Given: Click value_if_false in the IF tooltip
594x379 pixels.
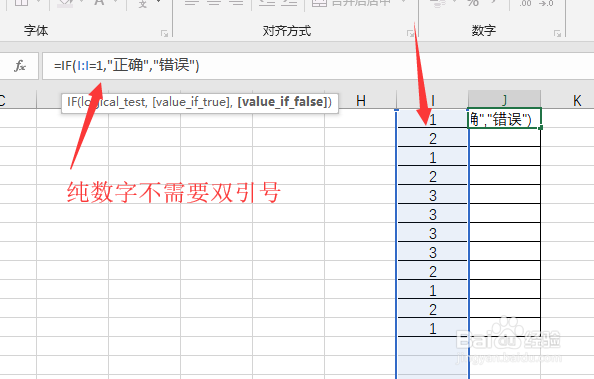Looking at the screenshot, I should [282, 102].
